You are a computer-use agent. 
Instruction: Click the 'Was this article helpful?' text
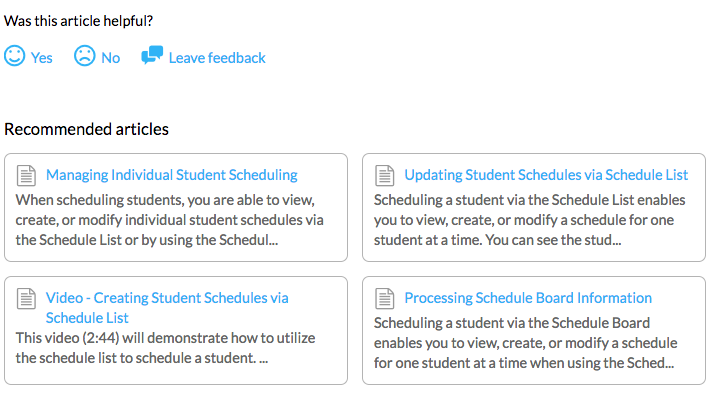coord(79,21)
